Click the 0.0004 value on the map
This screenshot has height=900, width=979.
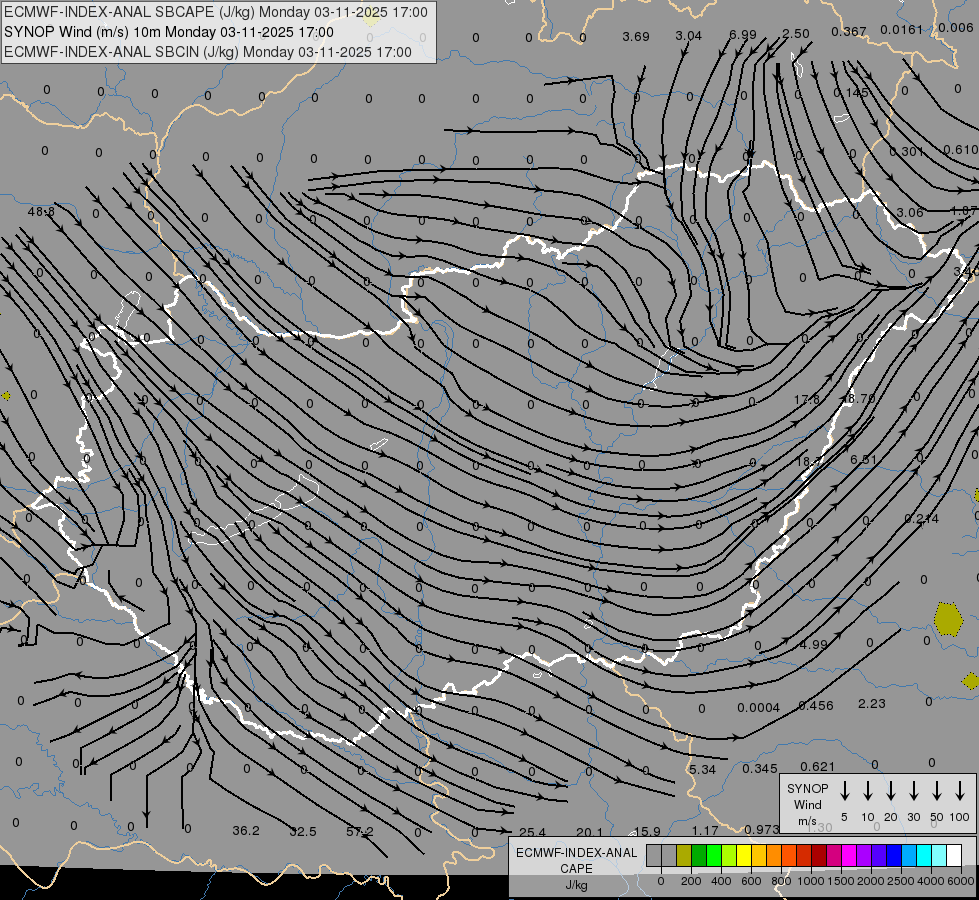click(x=759, y=708)
